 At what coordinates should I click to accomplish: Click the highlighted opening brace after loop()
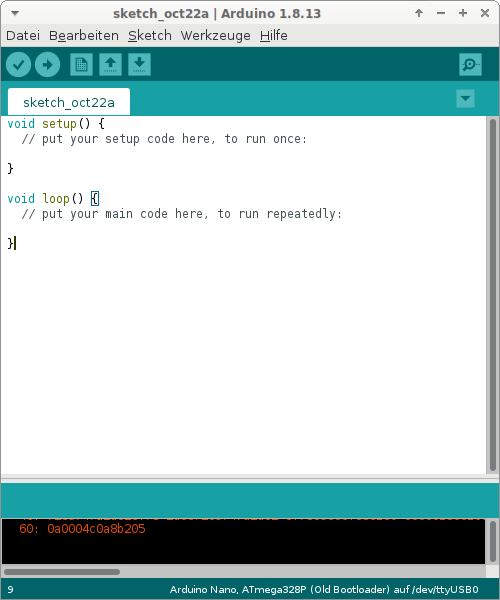95,199
